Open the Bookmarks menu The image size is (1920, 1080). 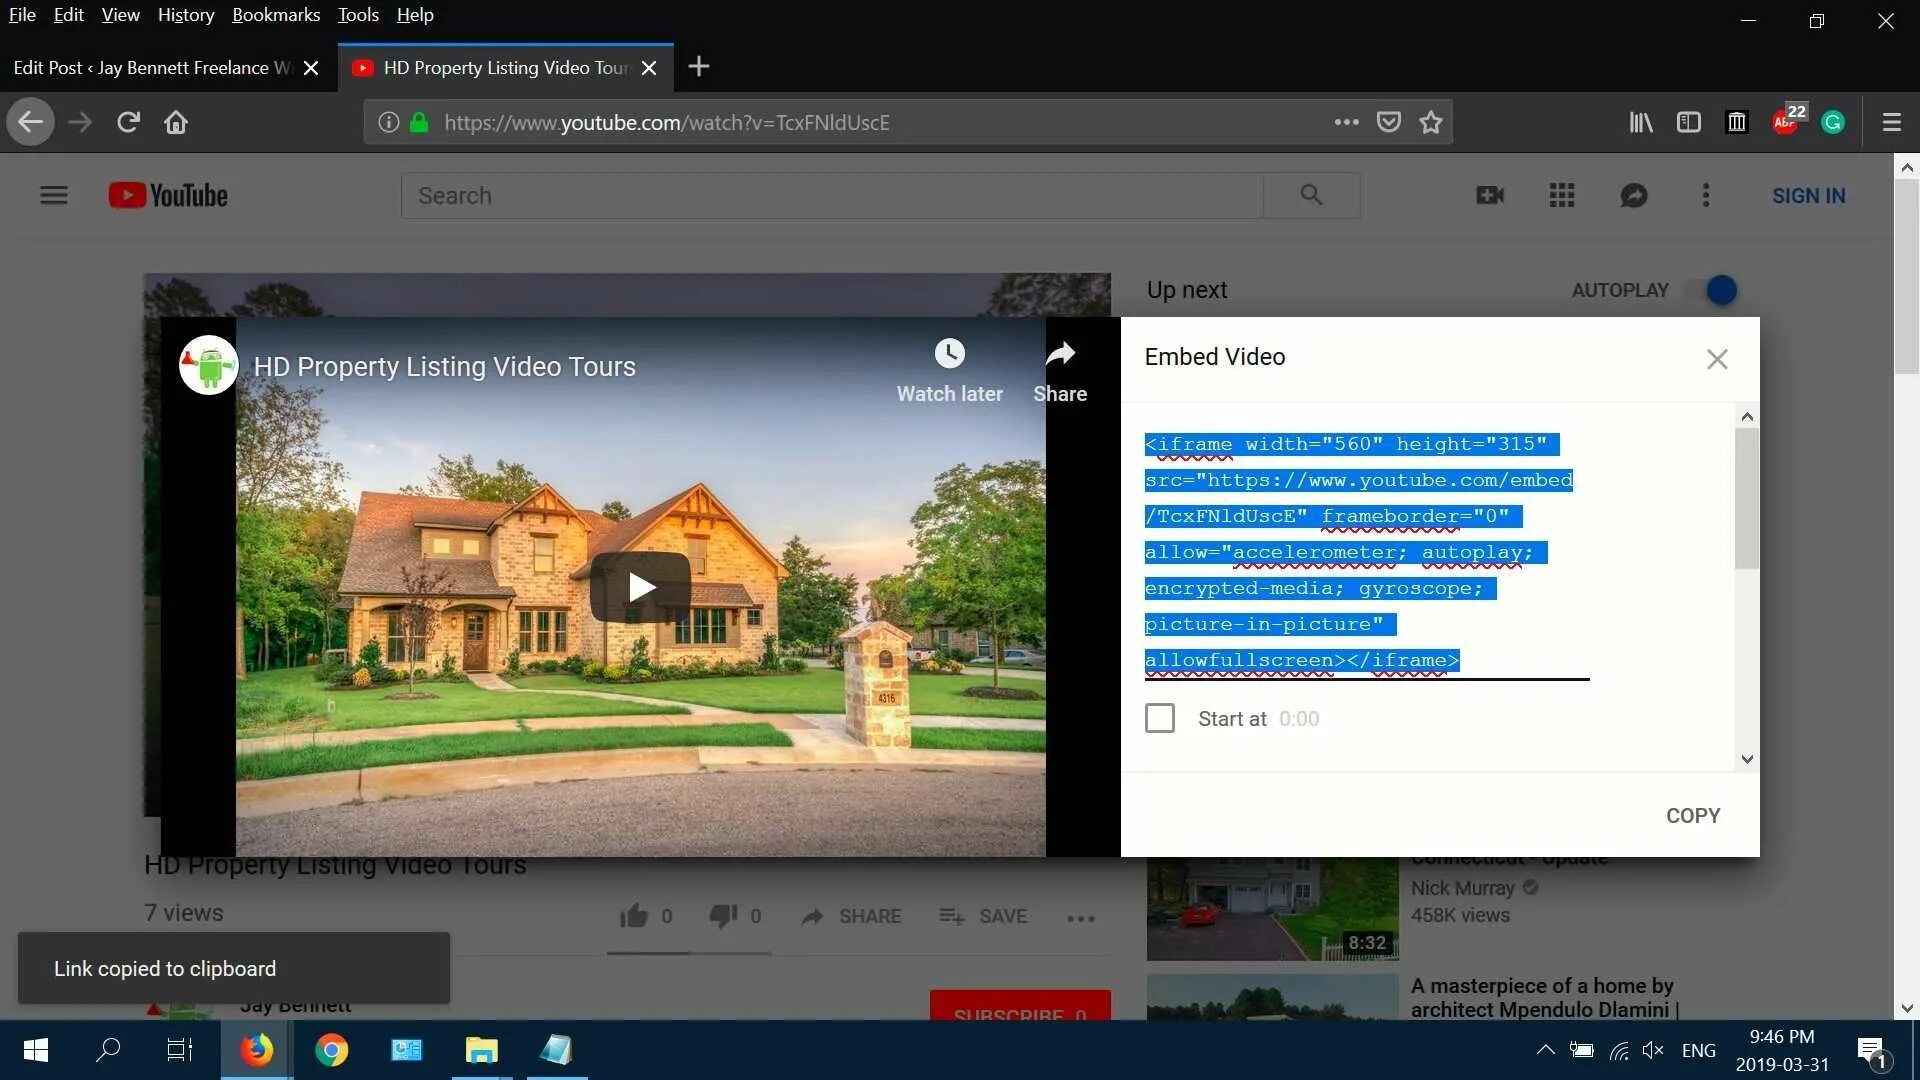pos(276,15)
